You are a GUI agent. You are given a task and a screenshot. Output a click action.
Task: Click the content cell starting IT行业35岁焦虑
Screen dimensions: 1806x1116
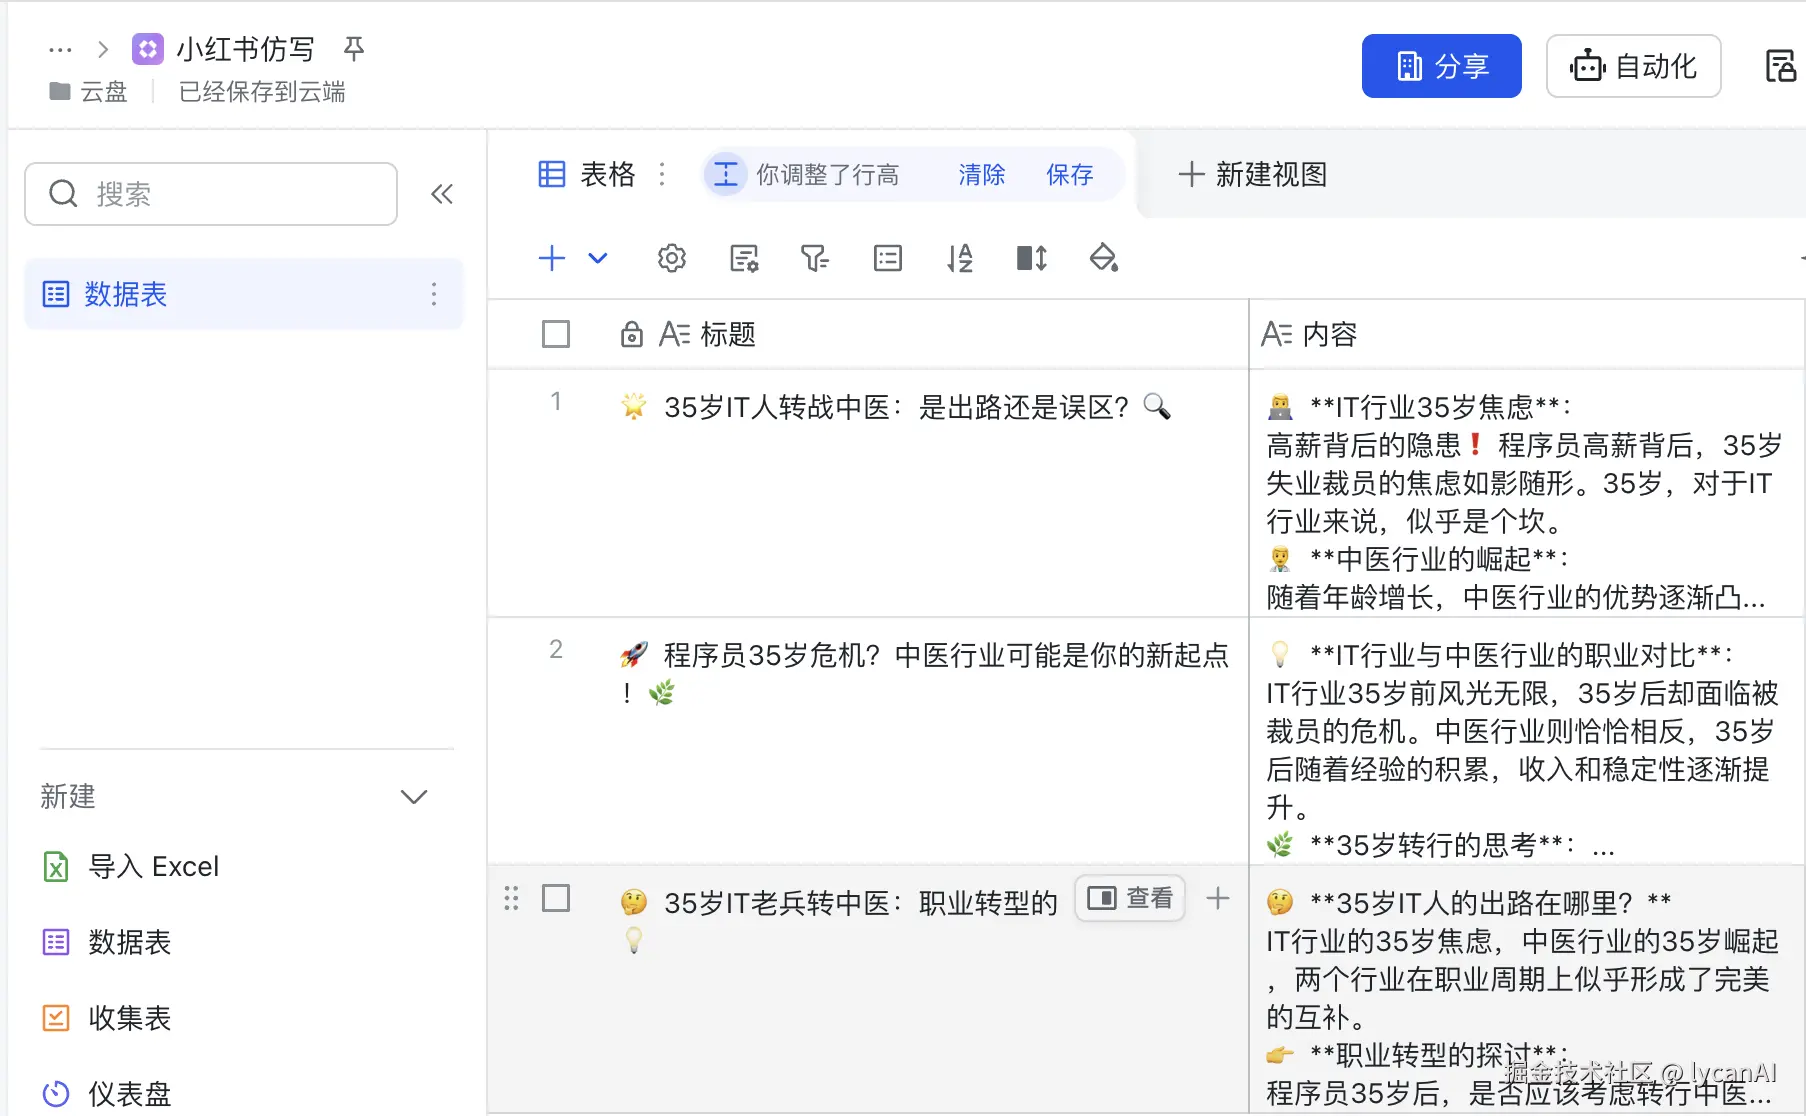tap(1527, 493)
